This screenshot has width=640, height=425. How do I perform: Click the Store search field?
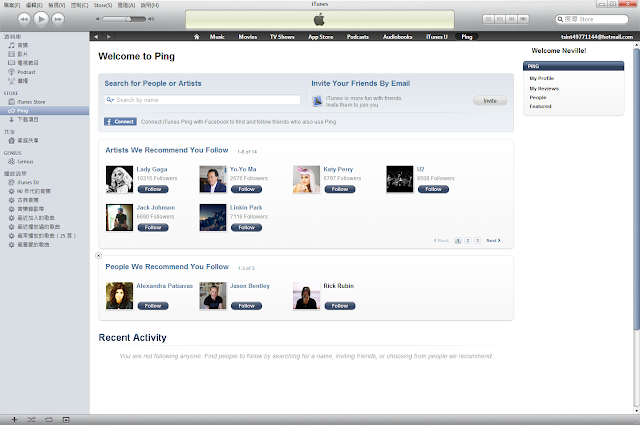click(591, 19)
